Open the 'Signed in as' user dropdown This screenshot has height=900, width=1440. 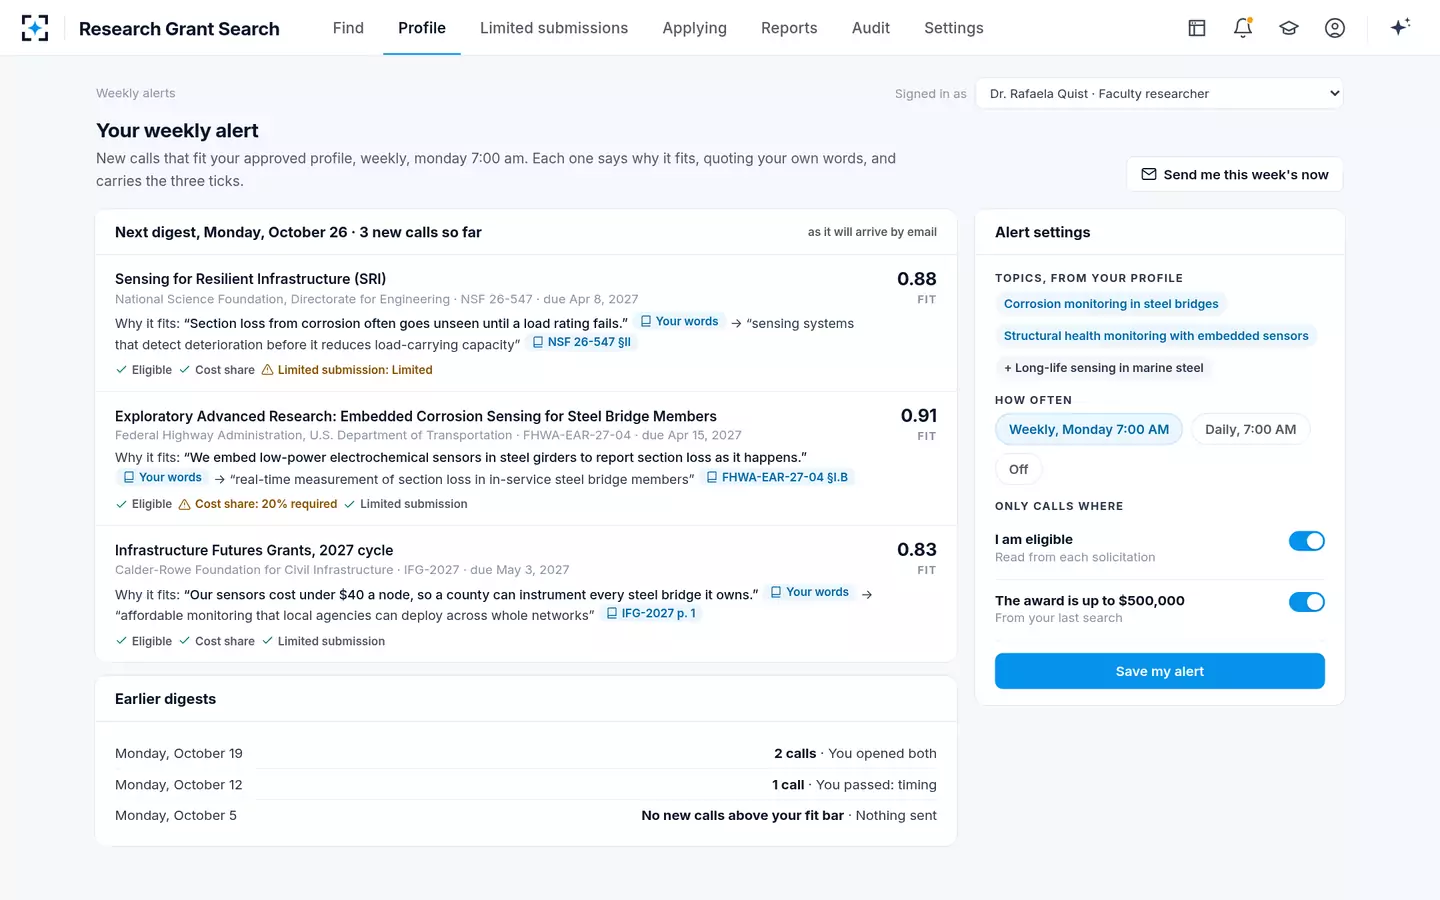click(1159, 93)
